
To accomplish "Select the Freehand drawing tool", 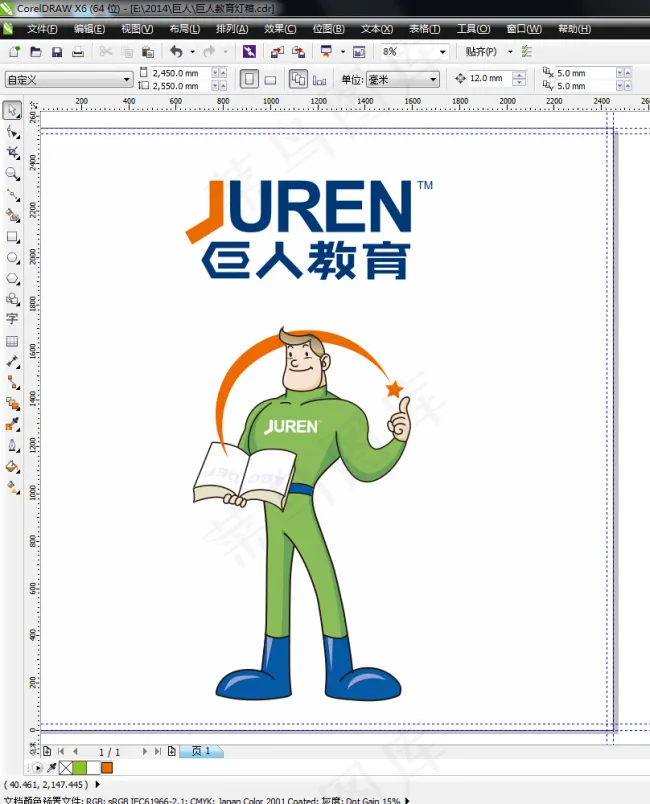I will pos(12,195).
